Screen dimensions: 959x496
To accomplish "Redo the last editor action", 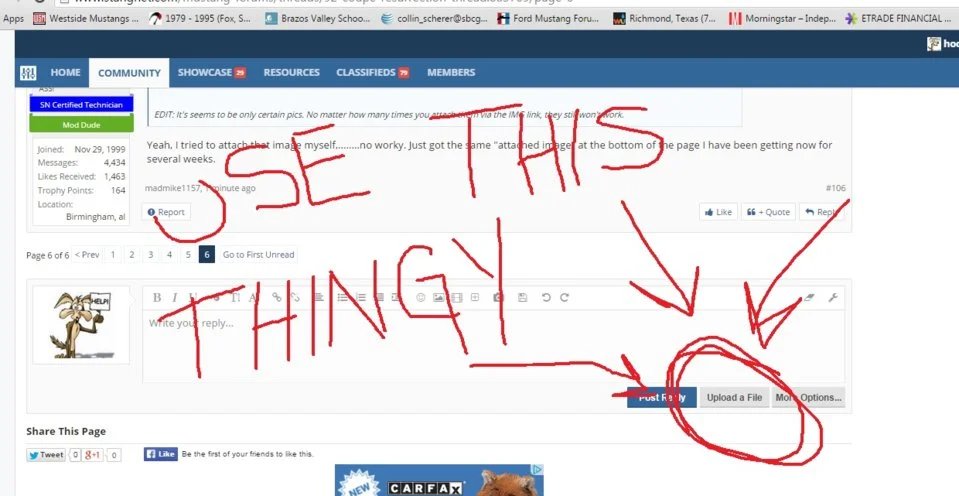I will (x=565, y=298).
